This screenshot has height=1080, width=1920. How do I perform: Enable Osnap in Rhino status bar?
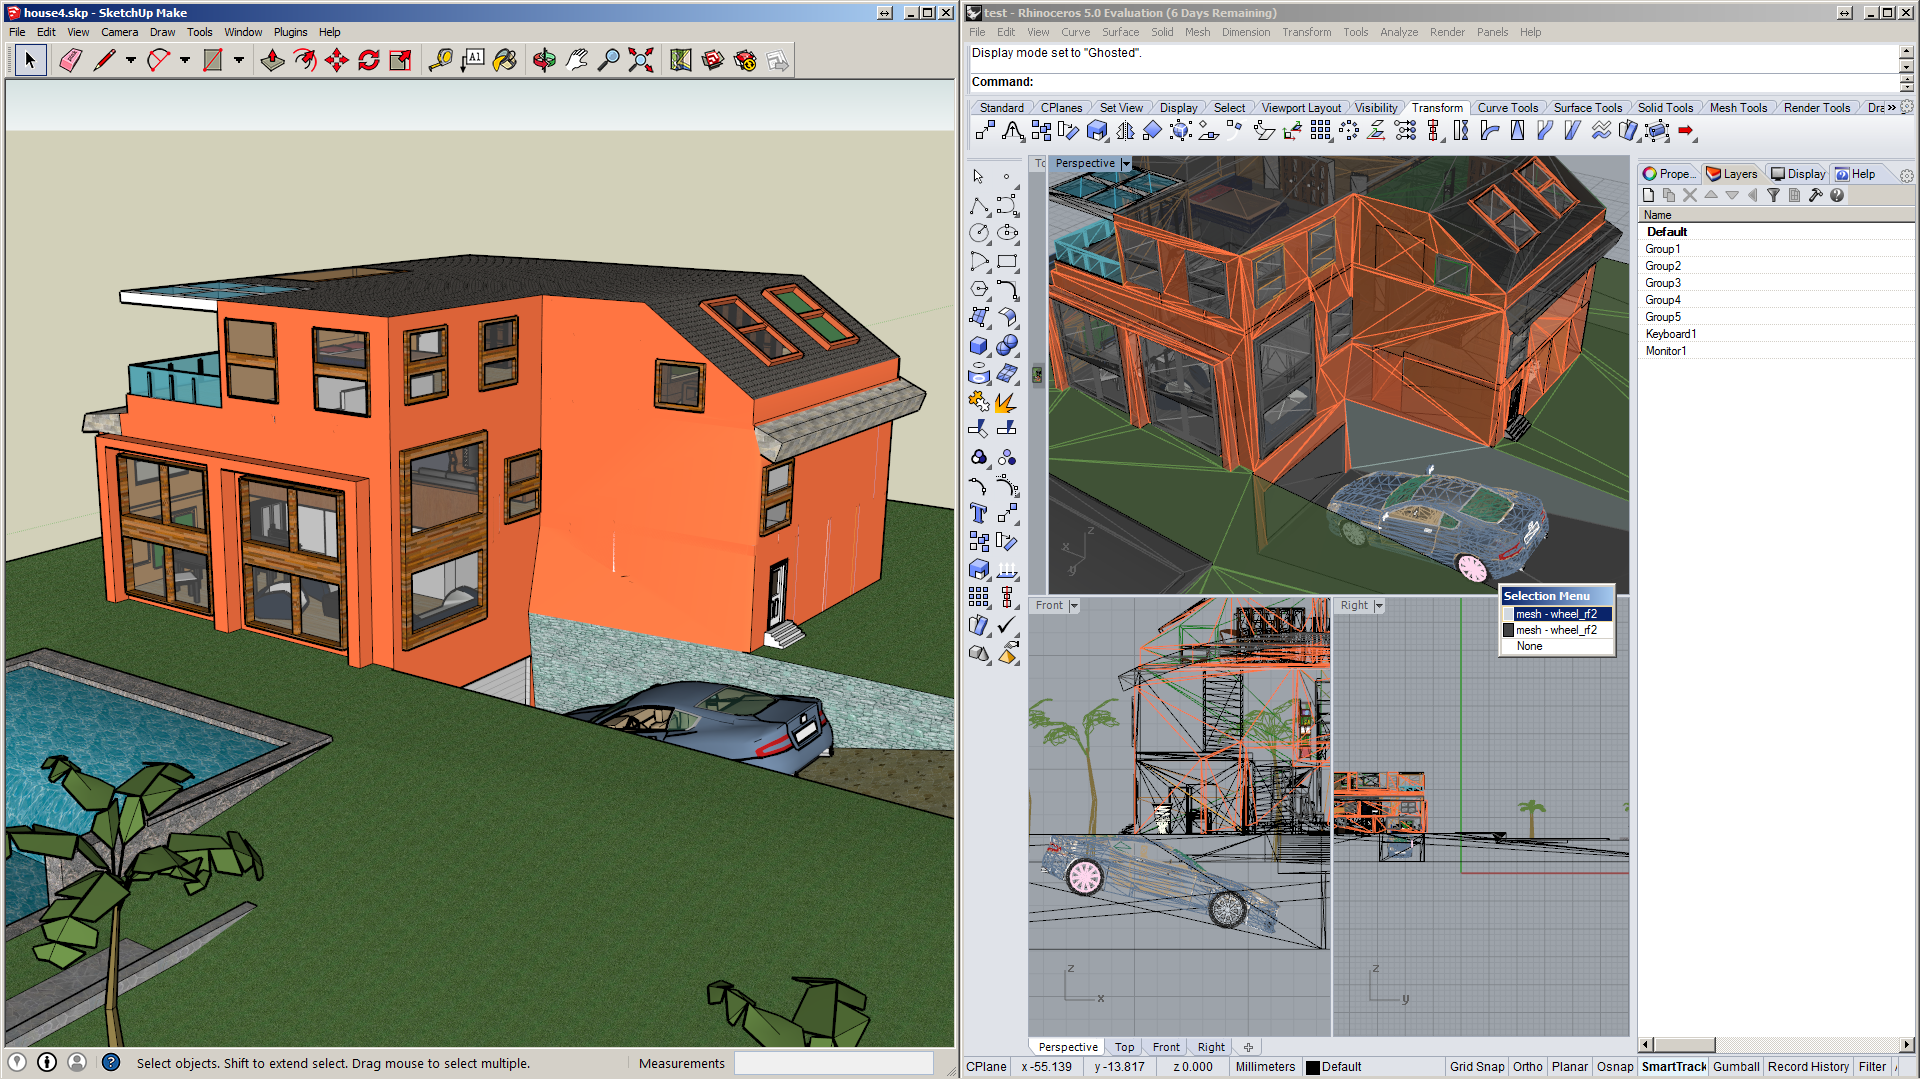click(x=1614, y=1067)
